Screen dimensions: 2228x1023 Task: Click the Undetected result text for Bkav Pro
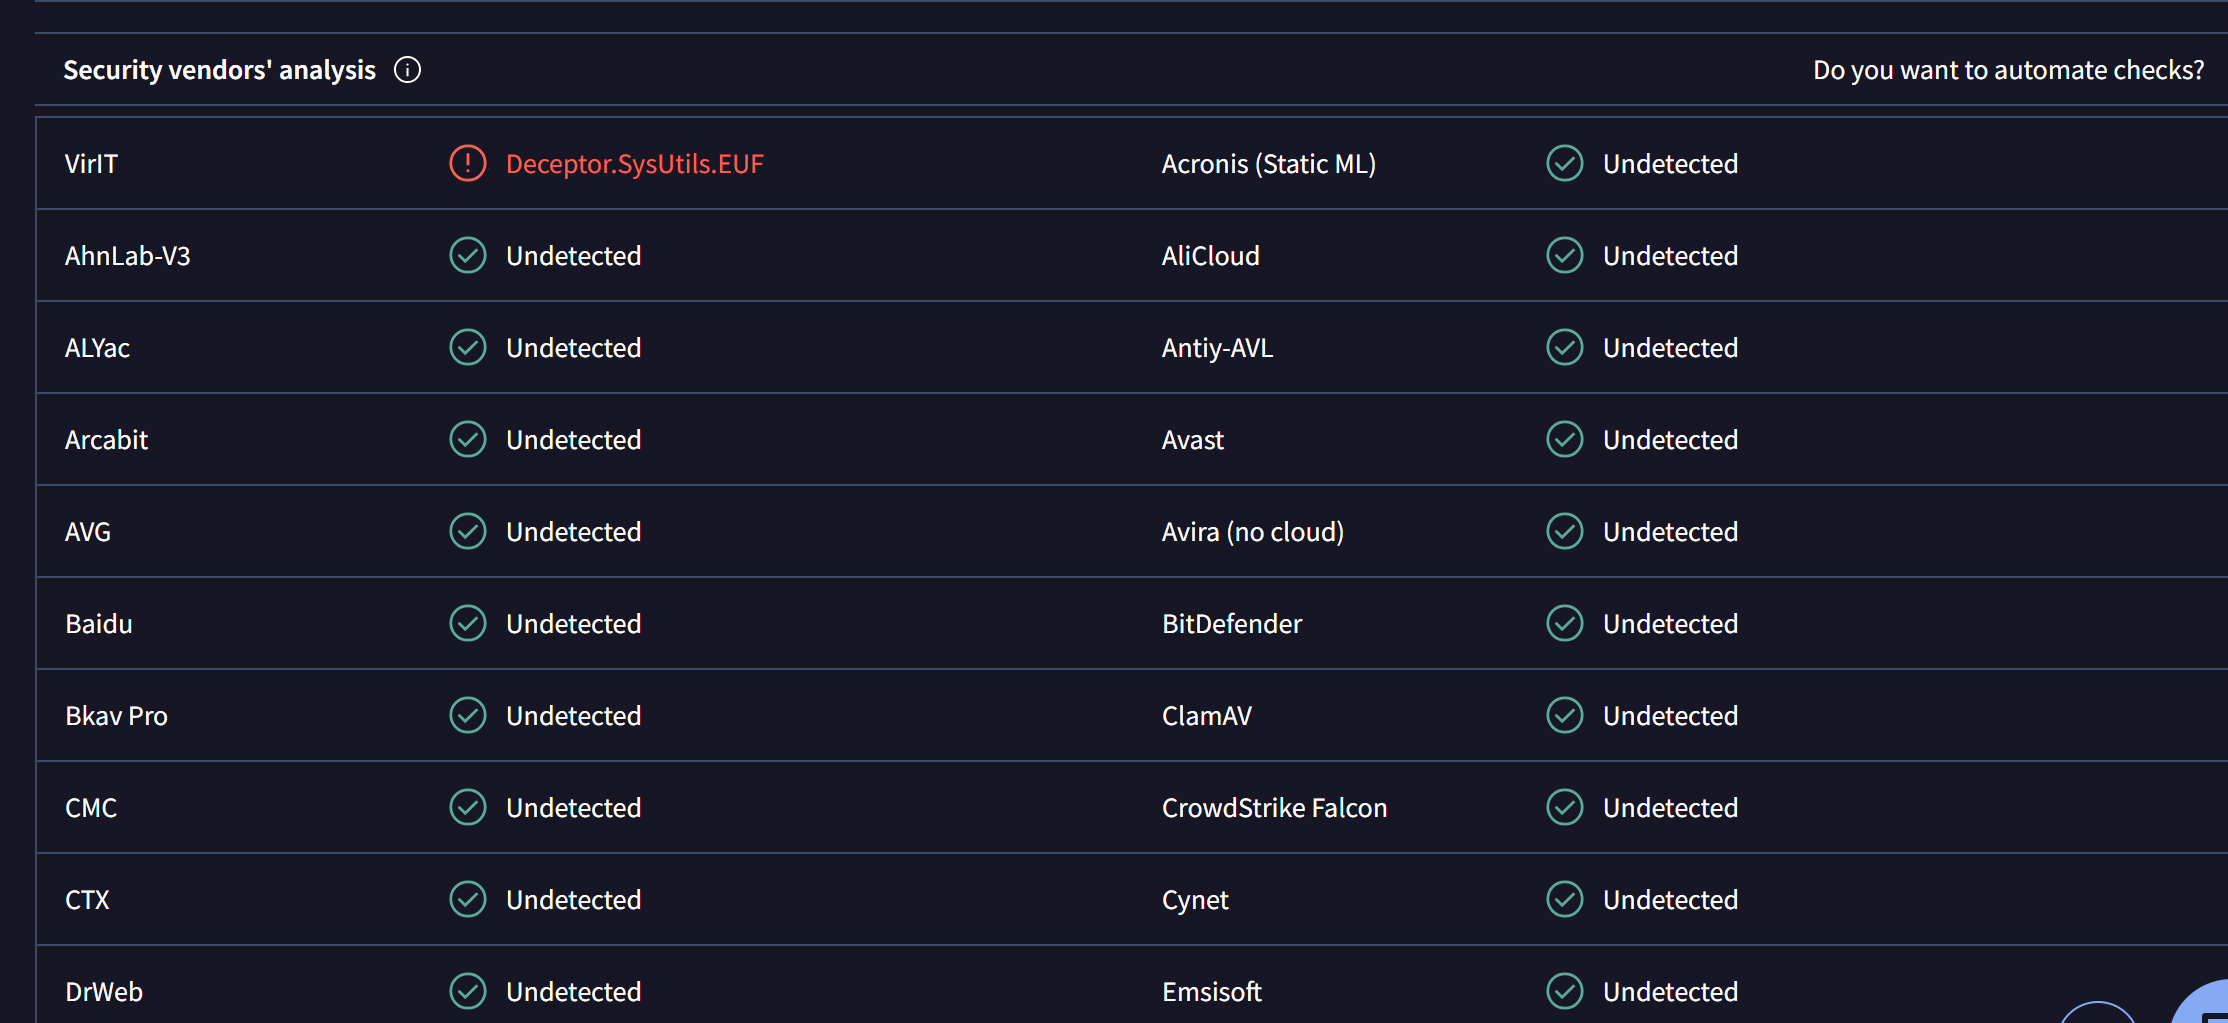coord(573,716)
